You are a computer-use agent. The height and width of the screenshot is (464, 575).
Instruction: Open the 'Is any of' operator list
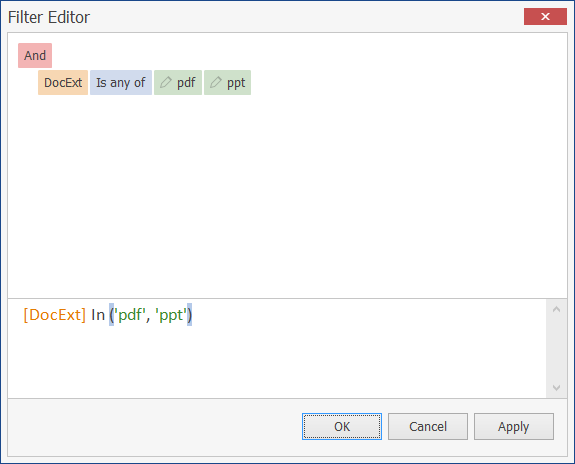[121, 83]
